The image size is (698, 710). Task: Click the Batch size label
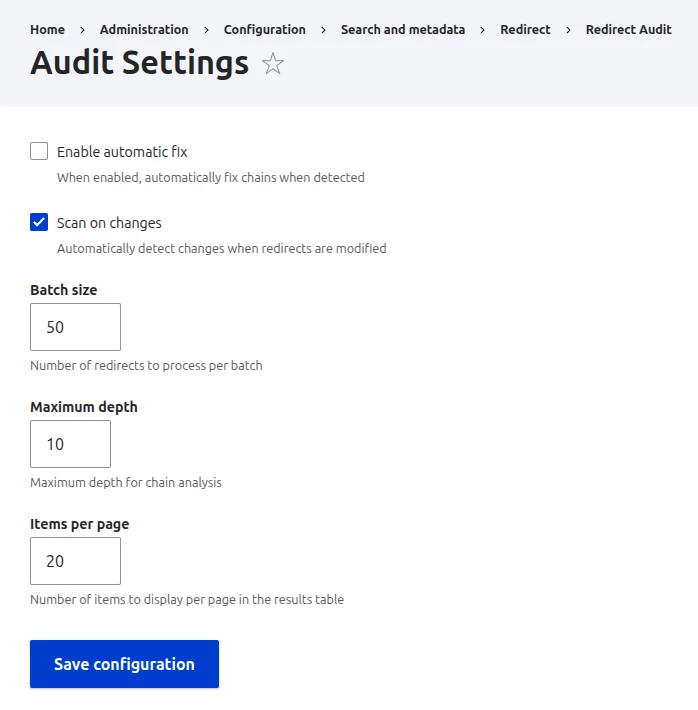click(63, 290)
